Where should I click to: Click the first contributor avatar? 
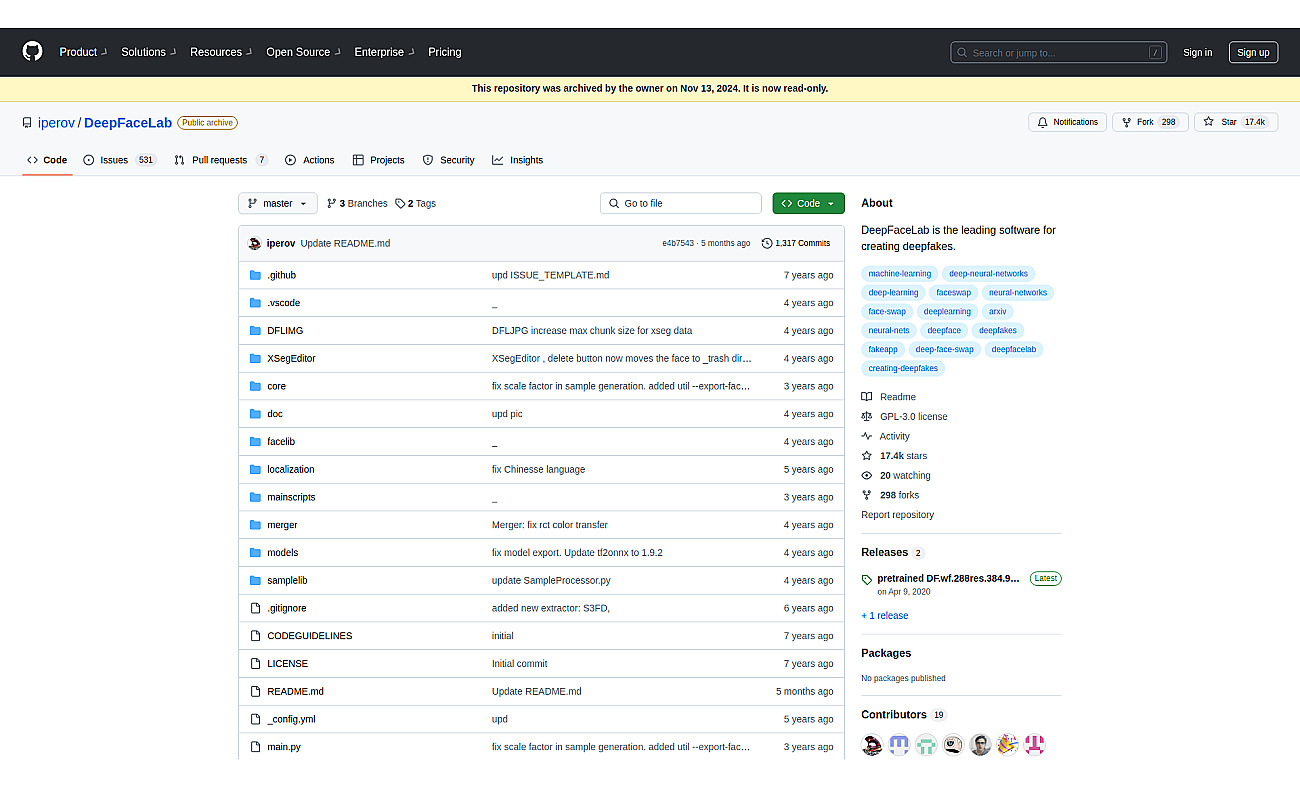point(872,745)
